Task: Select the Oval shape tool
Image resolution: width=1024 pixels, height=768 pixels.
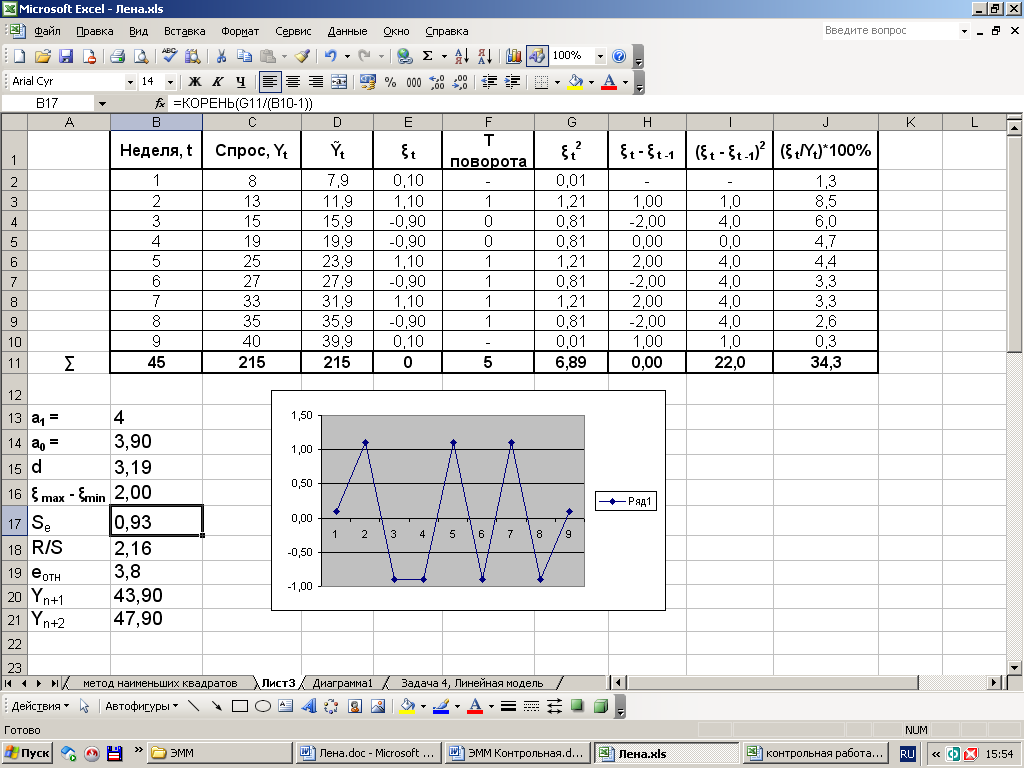Action: [x=263, y=706]
